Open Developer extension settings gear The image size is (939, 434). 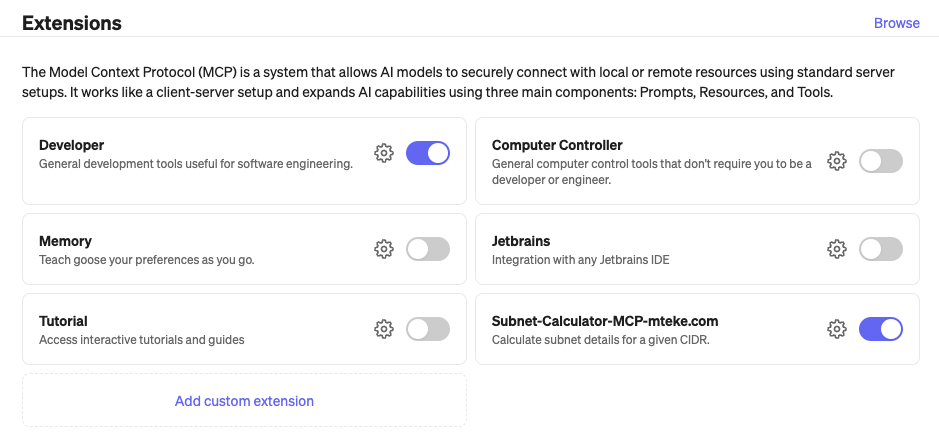(383, 153)
